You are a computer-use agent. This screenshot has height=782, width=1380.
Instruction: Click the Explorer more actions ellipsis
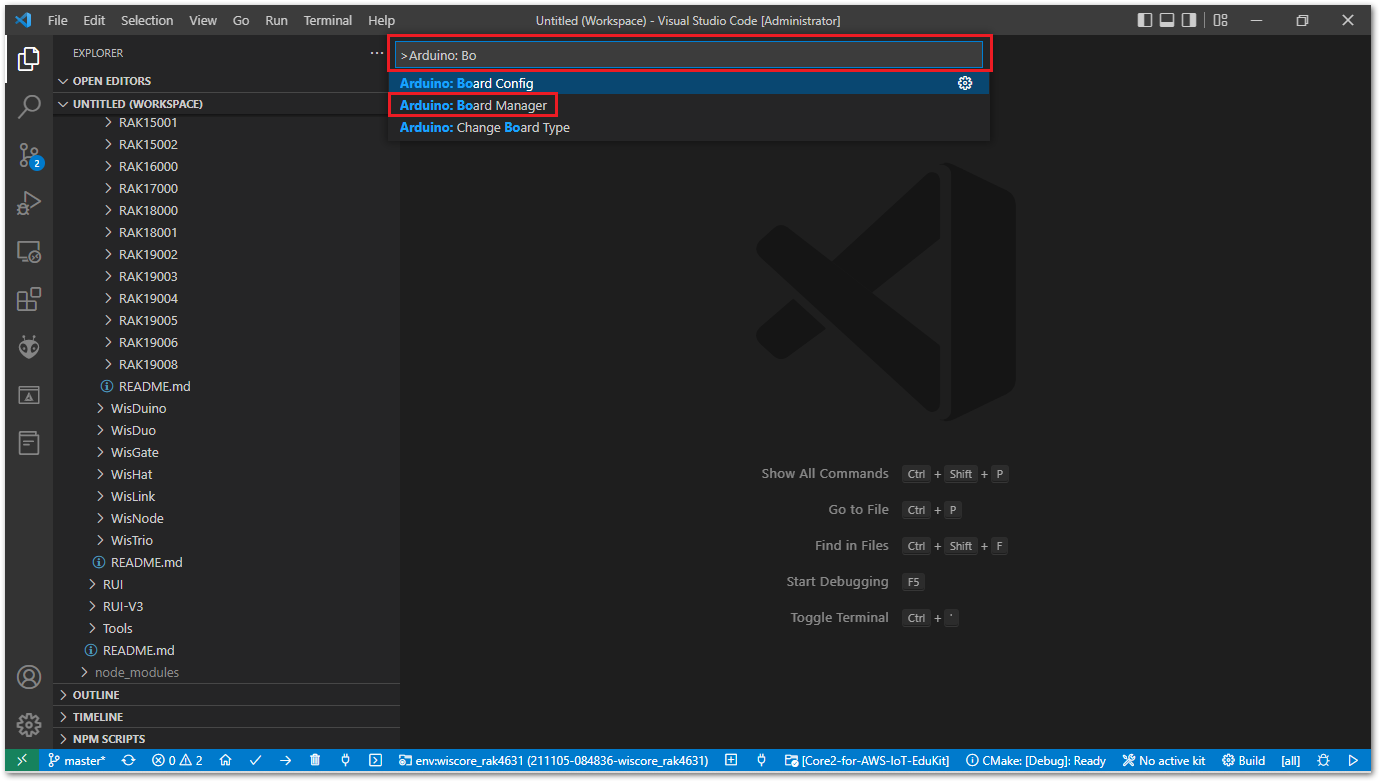376,53
